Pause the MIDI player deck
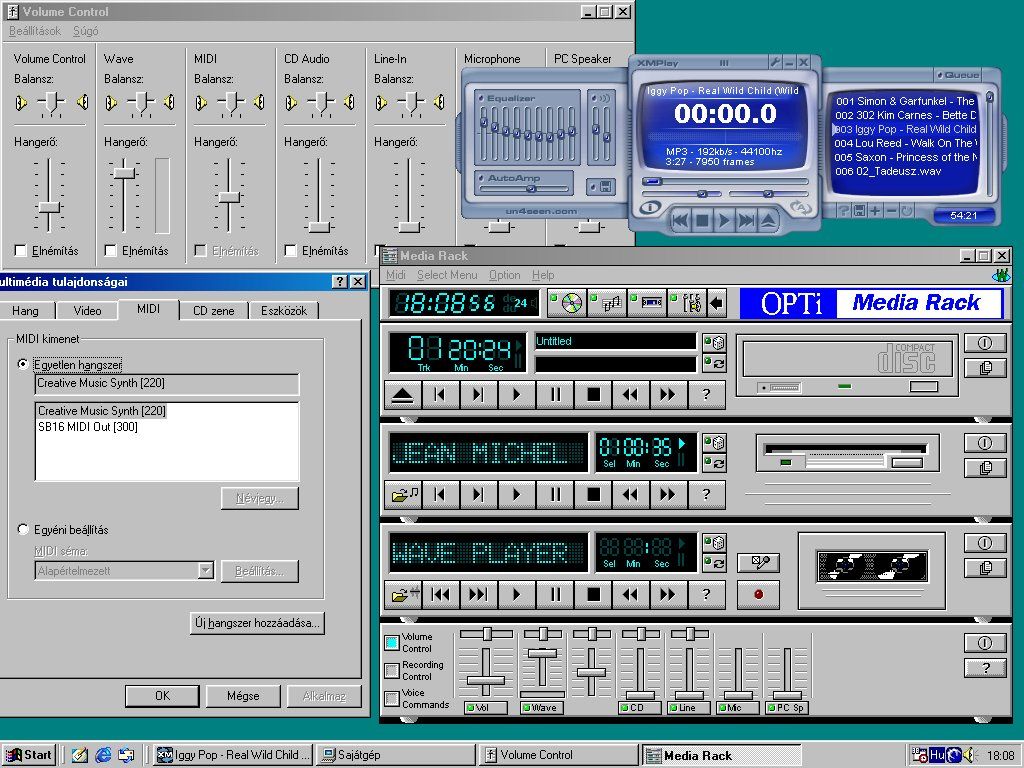 click(555, 494)
